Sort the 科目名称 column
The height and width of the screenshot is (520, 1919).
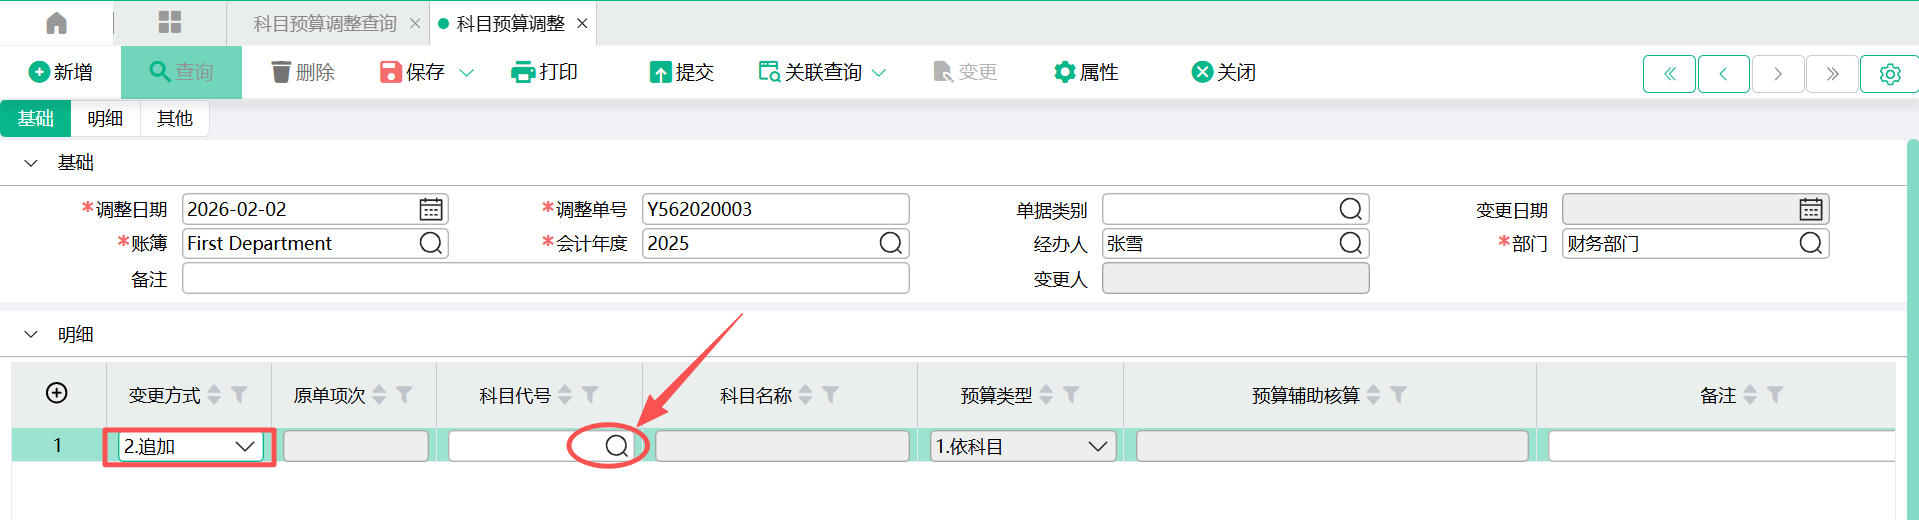[806, 395]
